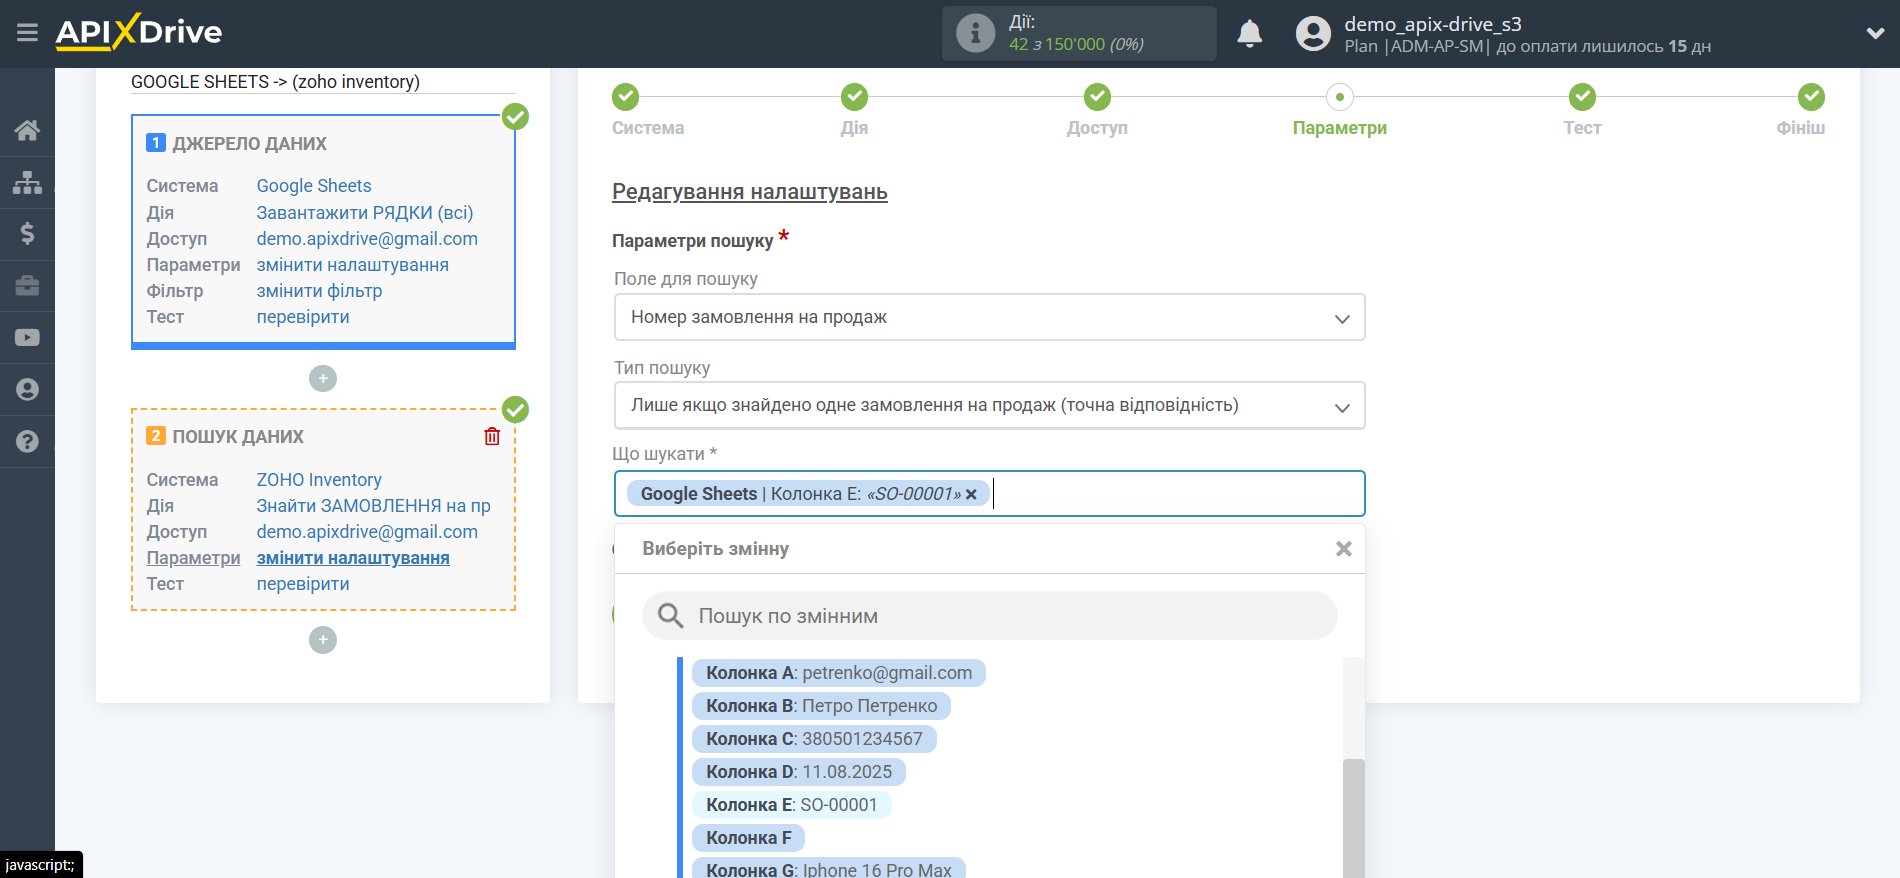Image resolution: width=1900 pixels, height=878 pixels.
Task: Select variable Колонка F
Action: pos(748,838)
